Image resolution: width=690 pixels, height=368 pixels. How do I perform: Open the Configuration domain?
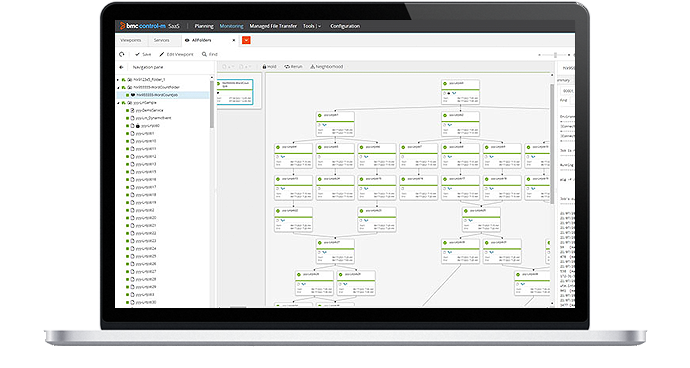click(x=345, y=26)
